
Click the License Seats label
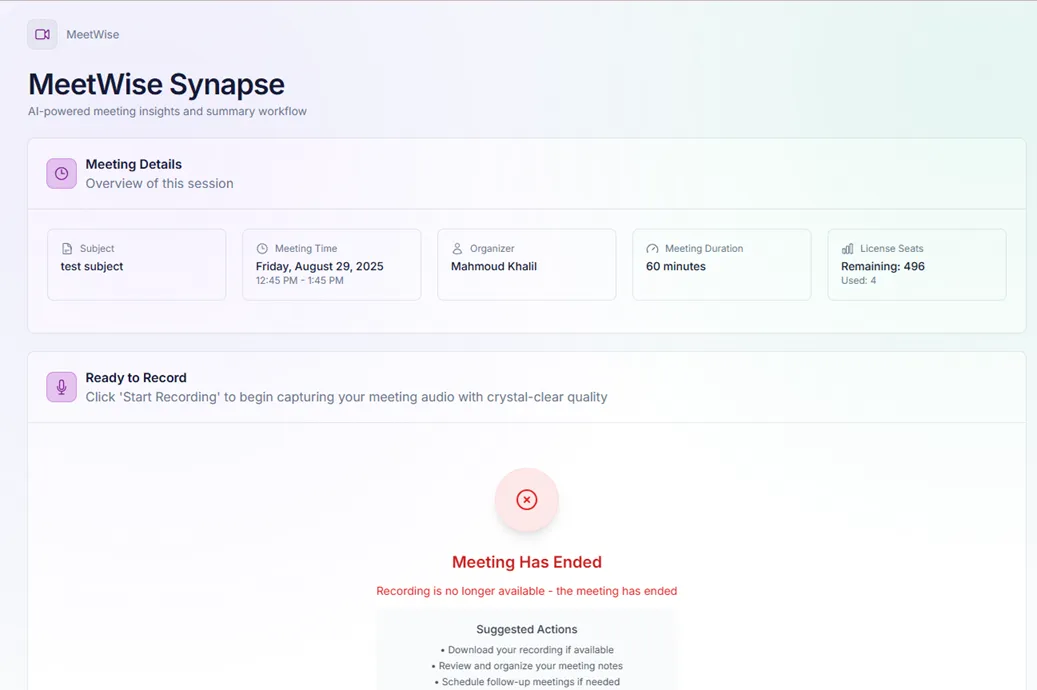click(892, 248)
